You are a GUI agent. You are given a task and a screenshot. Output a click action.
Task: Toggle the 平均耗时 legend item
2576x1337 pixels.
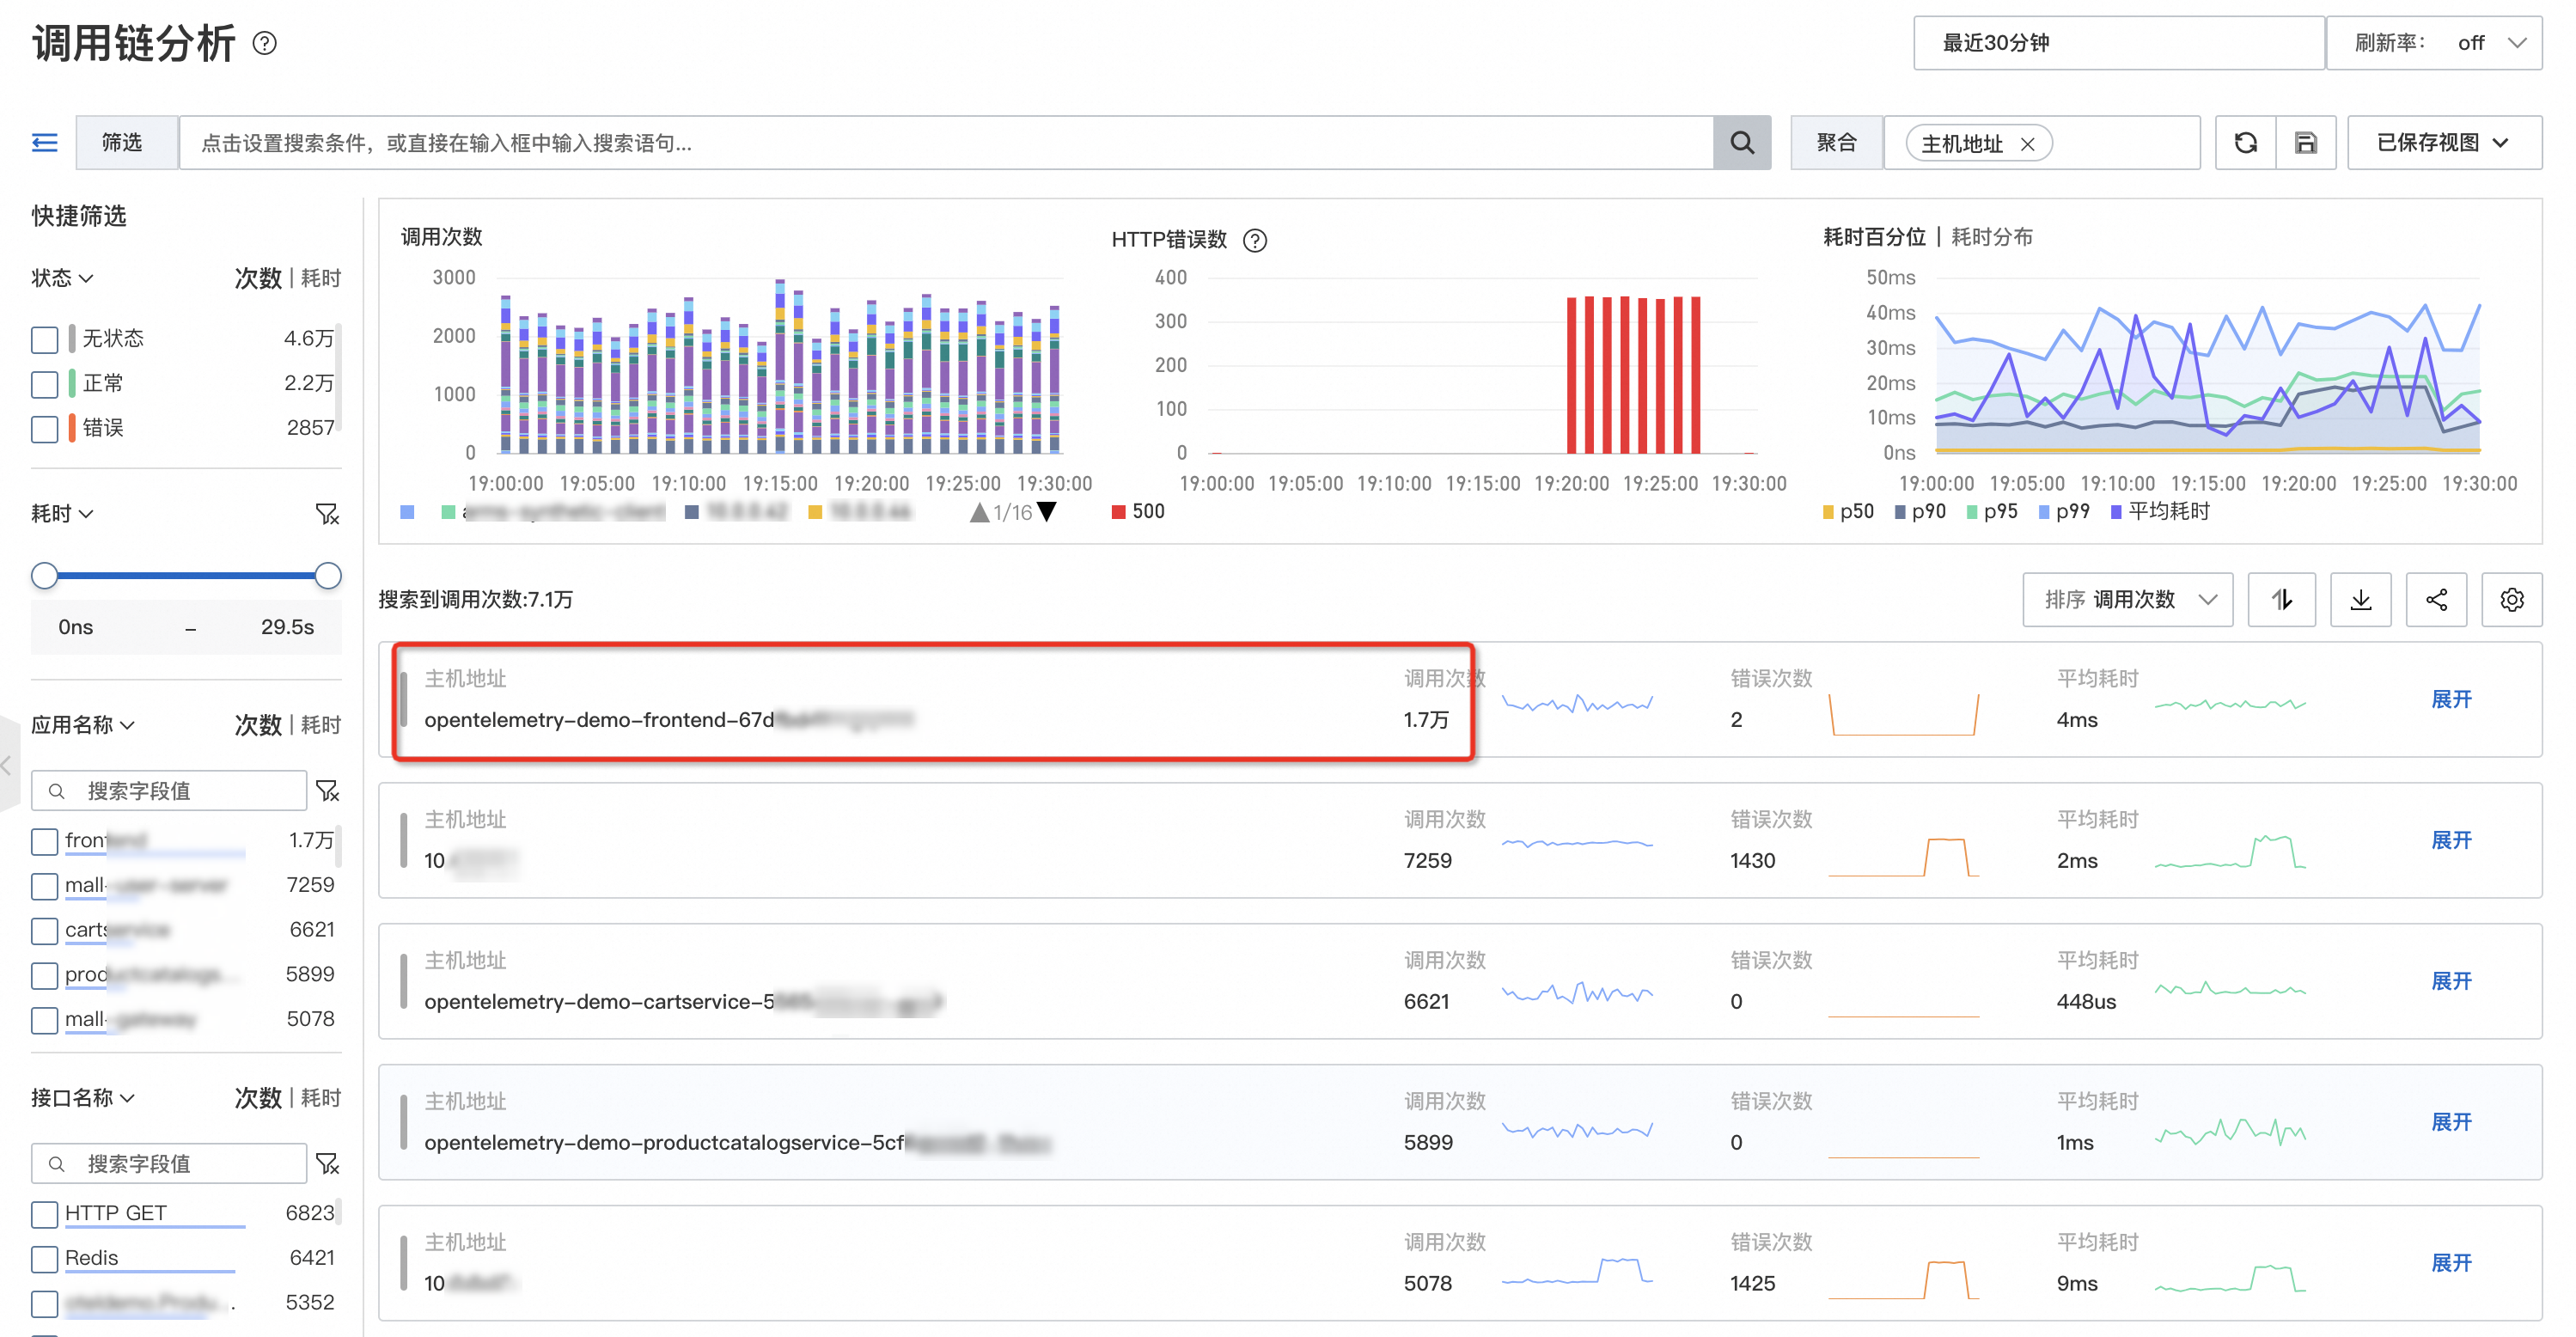point(2160,512)
